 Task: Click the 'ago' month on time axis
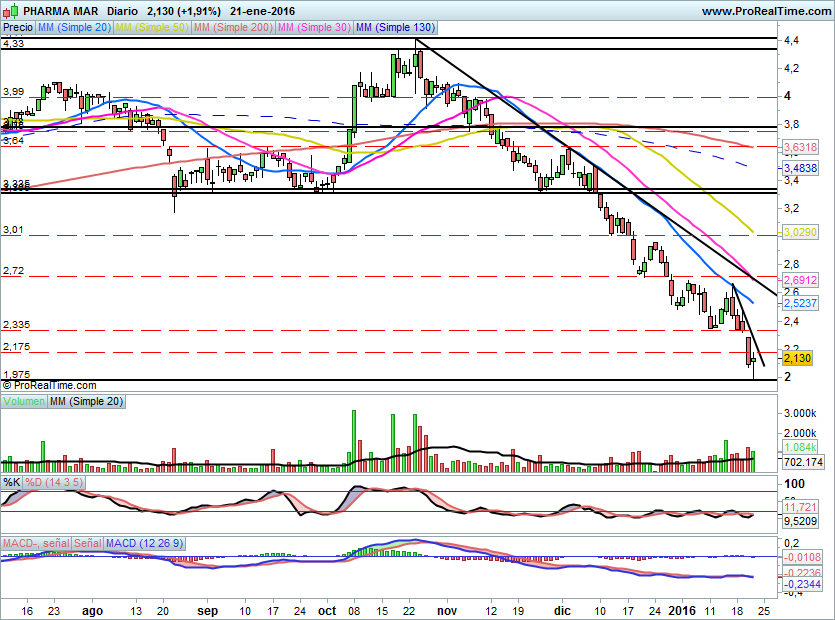[x=93, y=611]
